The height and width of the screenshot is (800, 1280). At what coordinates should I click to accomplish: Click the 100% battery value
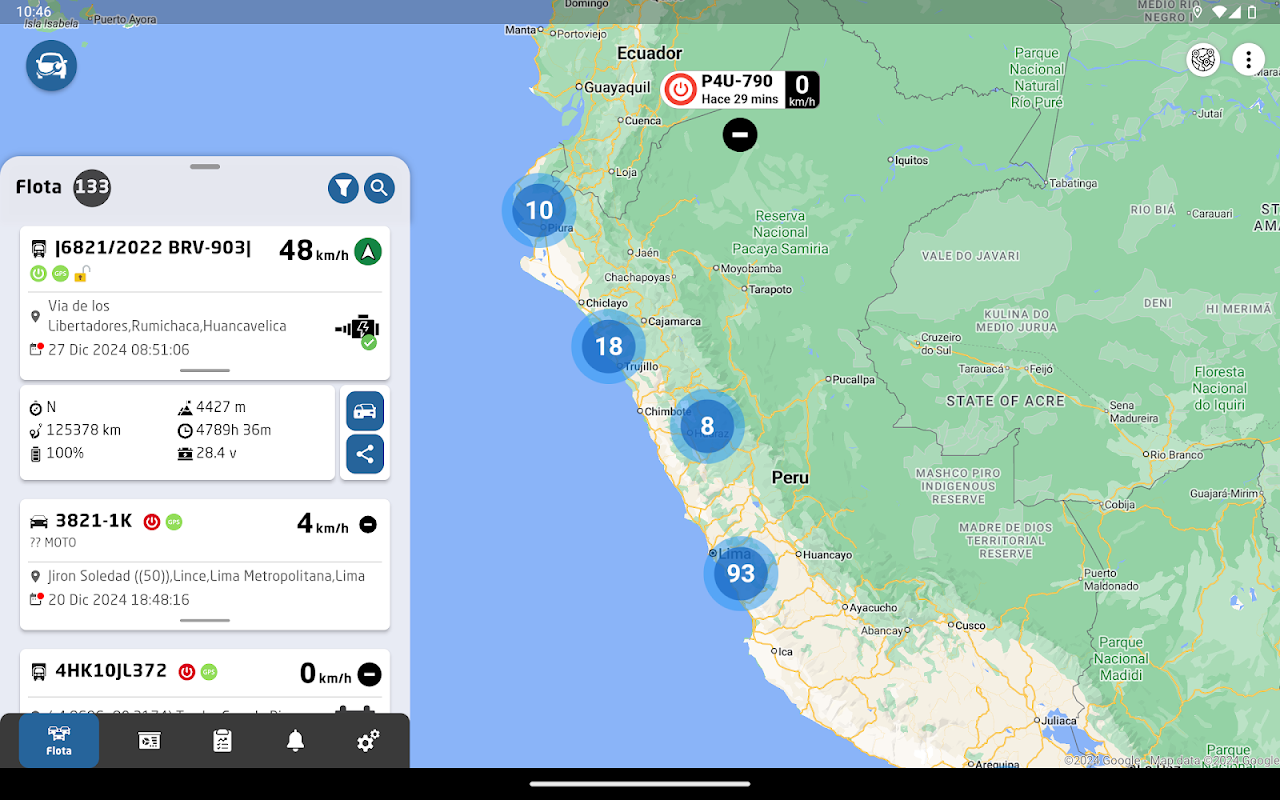click(65, 453)
